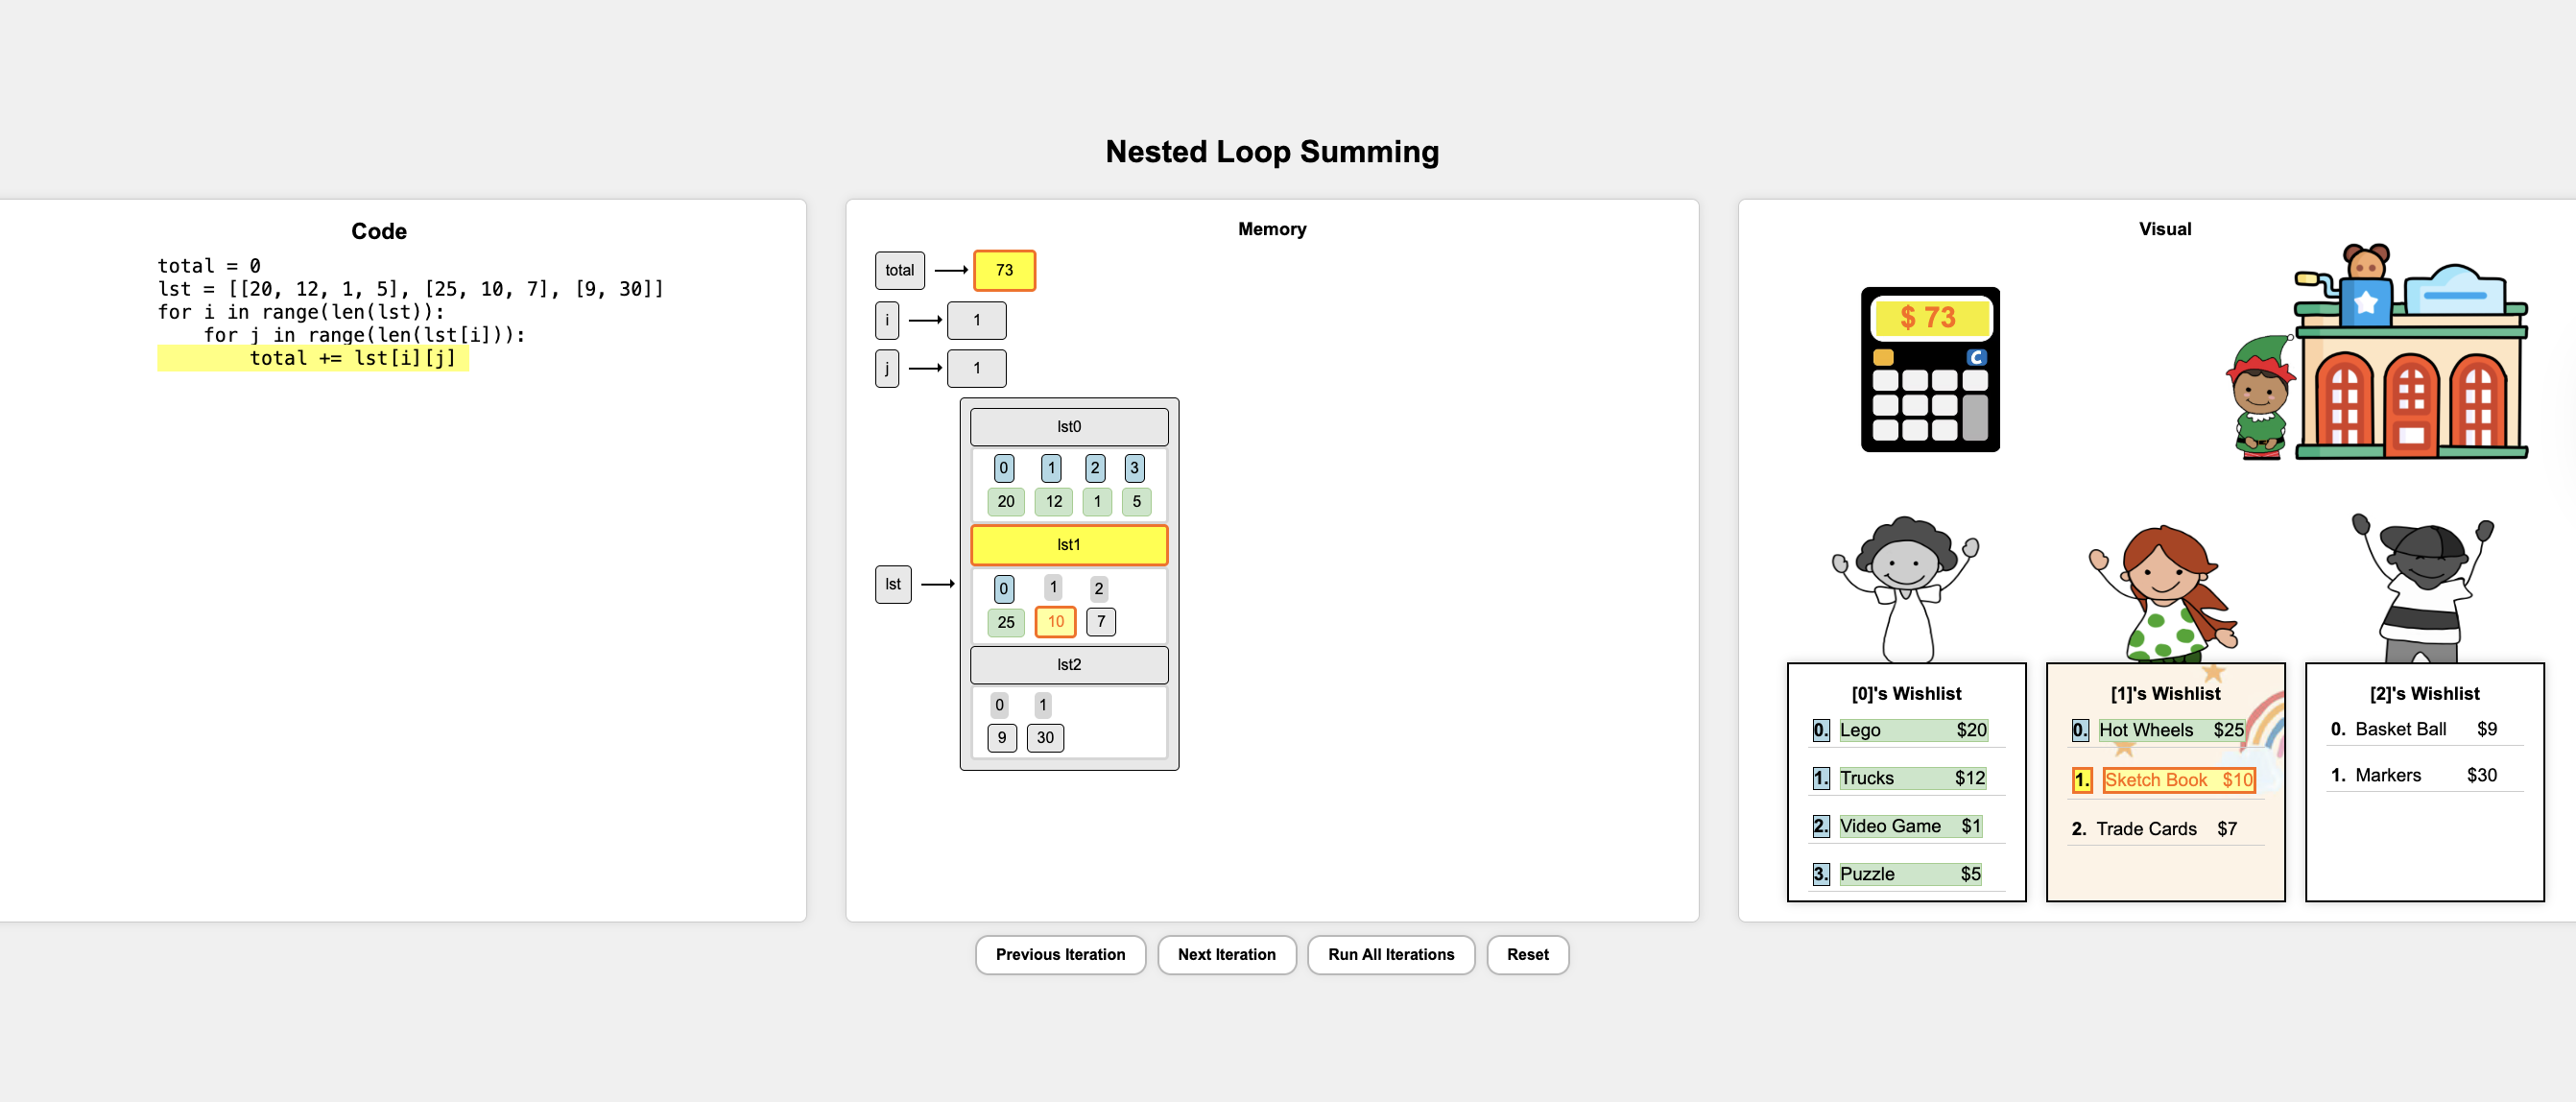Select the lst2 sublist header
Screen dimensions: 2576x1102
(x=1068, y=665)
